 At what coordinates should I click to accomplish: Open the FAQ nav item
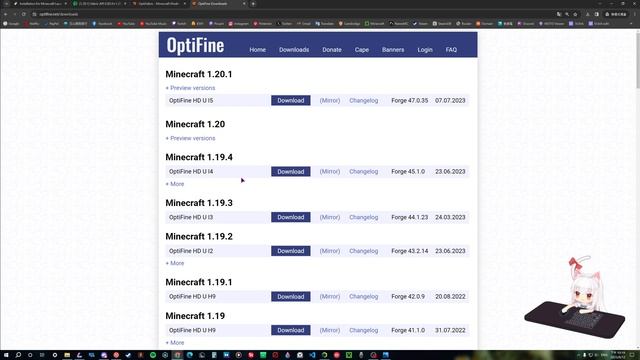click(x=451, y=50)
